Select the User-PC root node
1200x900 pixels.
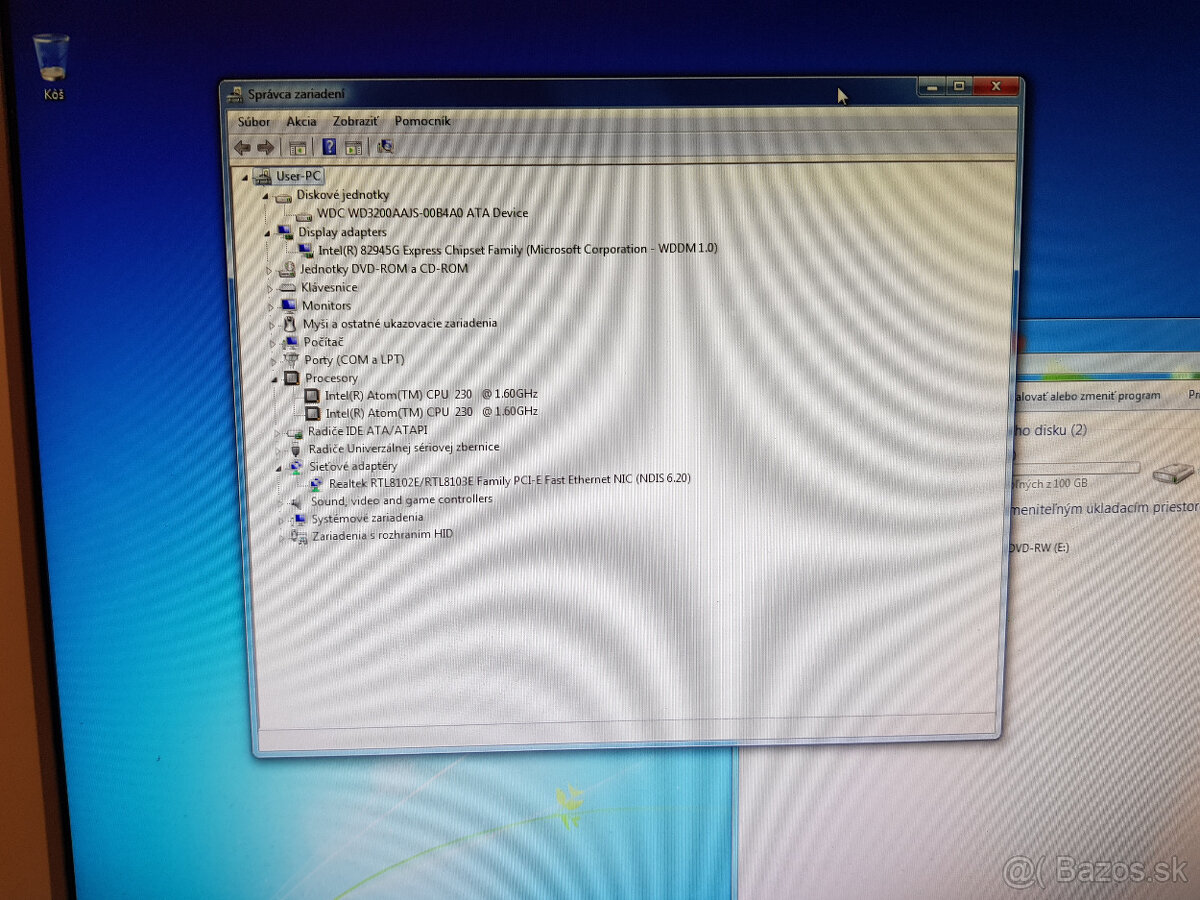pos(298,177)
